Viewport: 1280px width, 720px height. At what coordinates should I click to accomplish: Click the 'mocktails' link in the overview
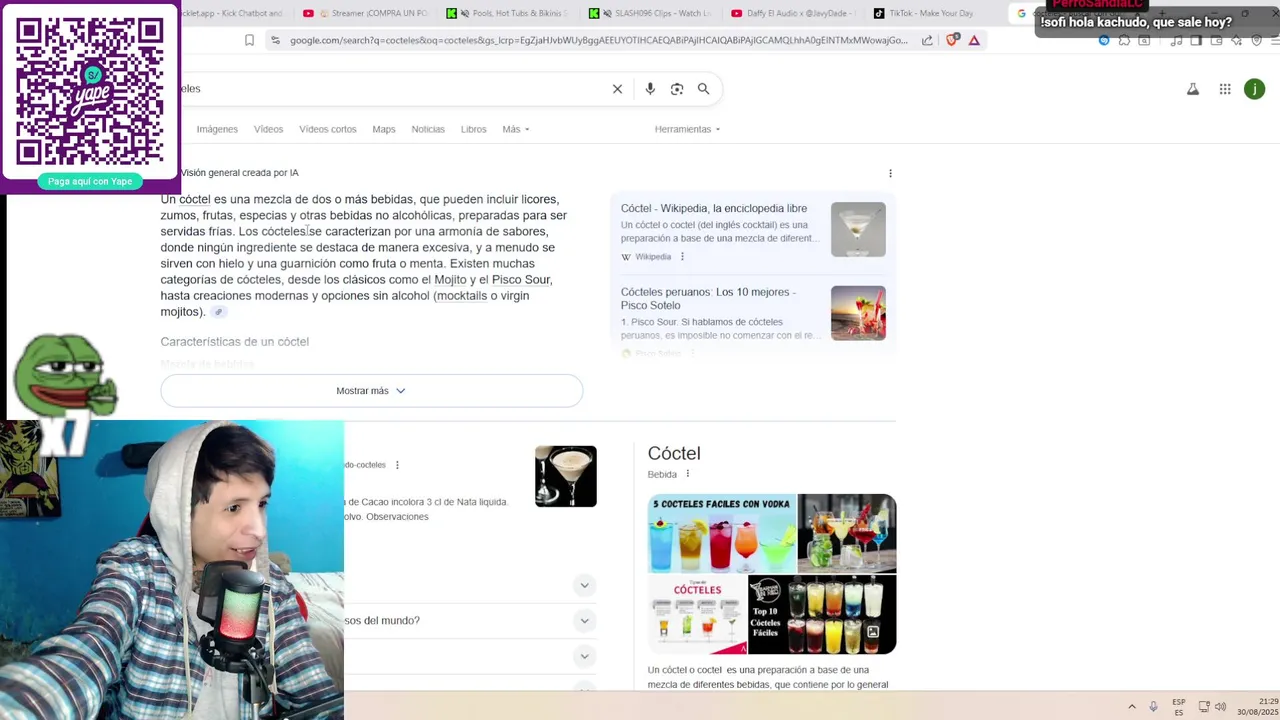[462, 296]
